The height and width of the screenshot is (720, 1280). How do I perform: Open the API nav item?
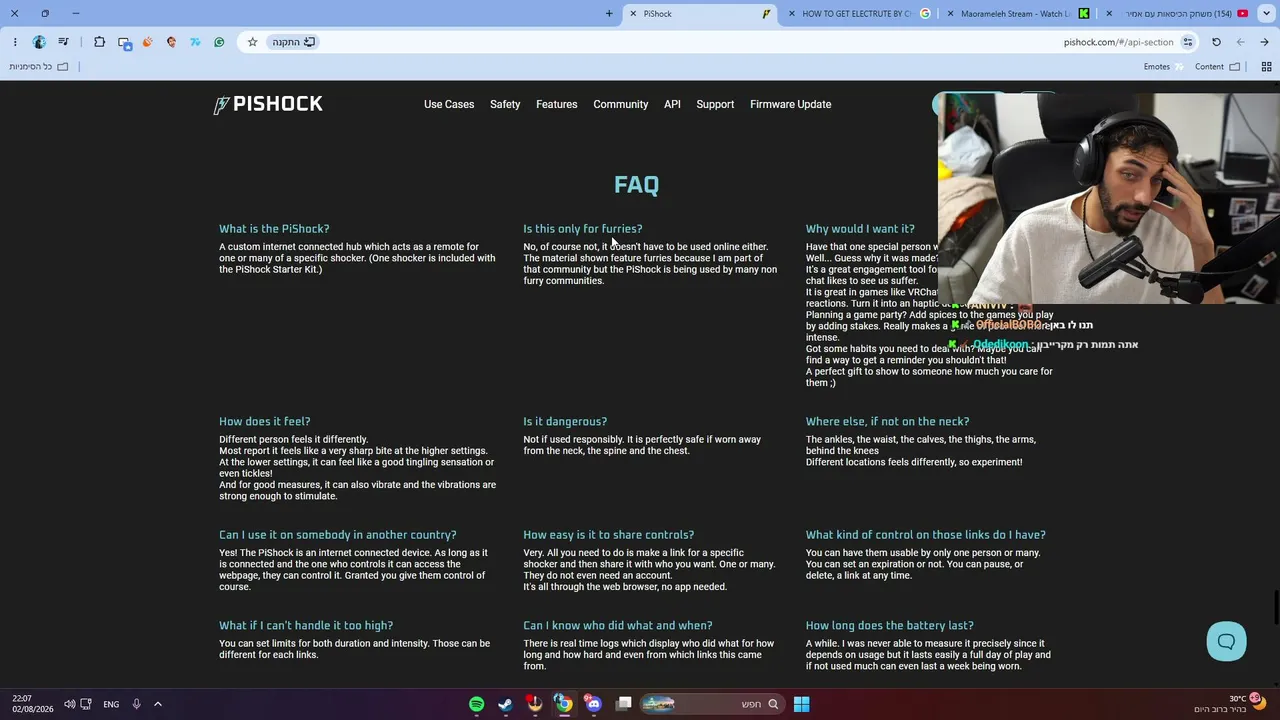click(x=672, y=104)
